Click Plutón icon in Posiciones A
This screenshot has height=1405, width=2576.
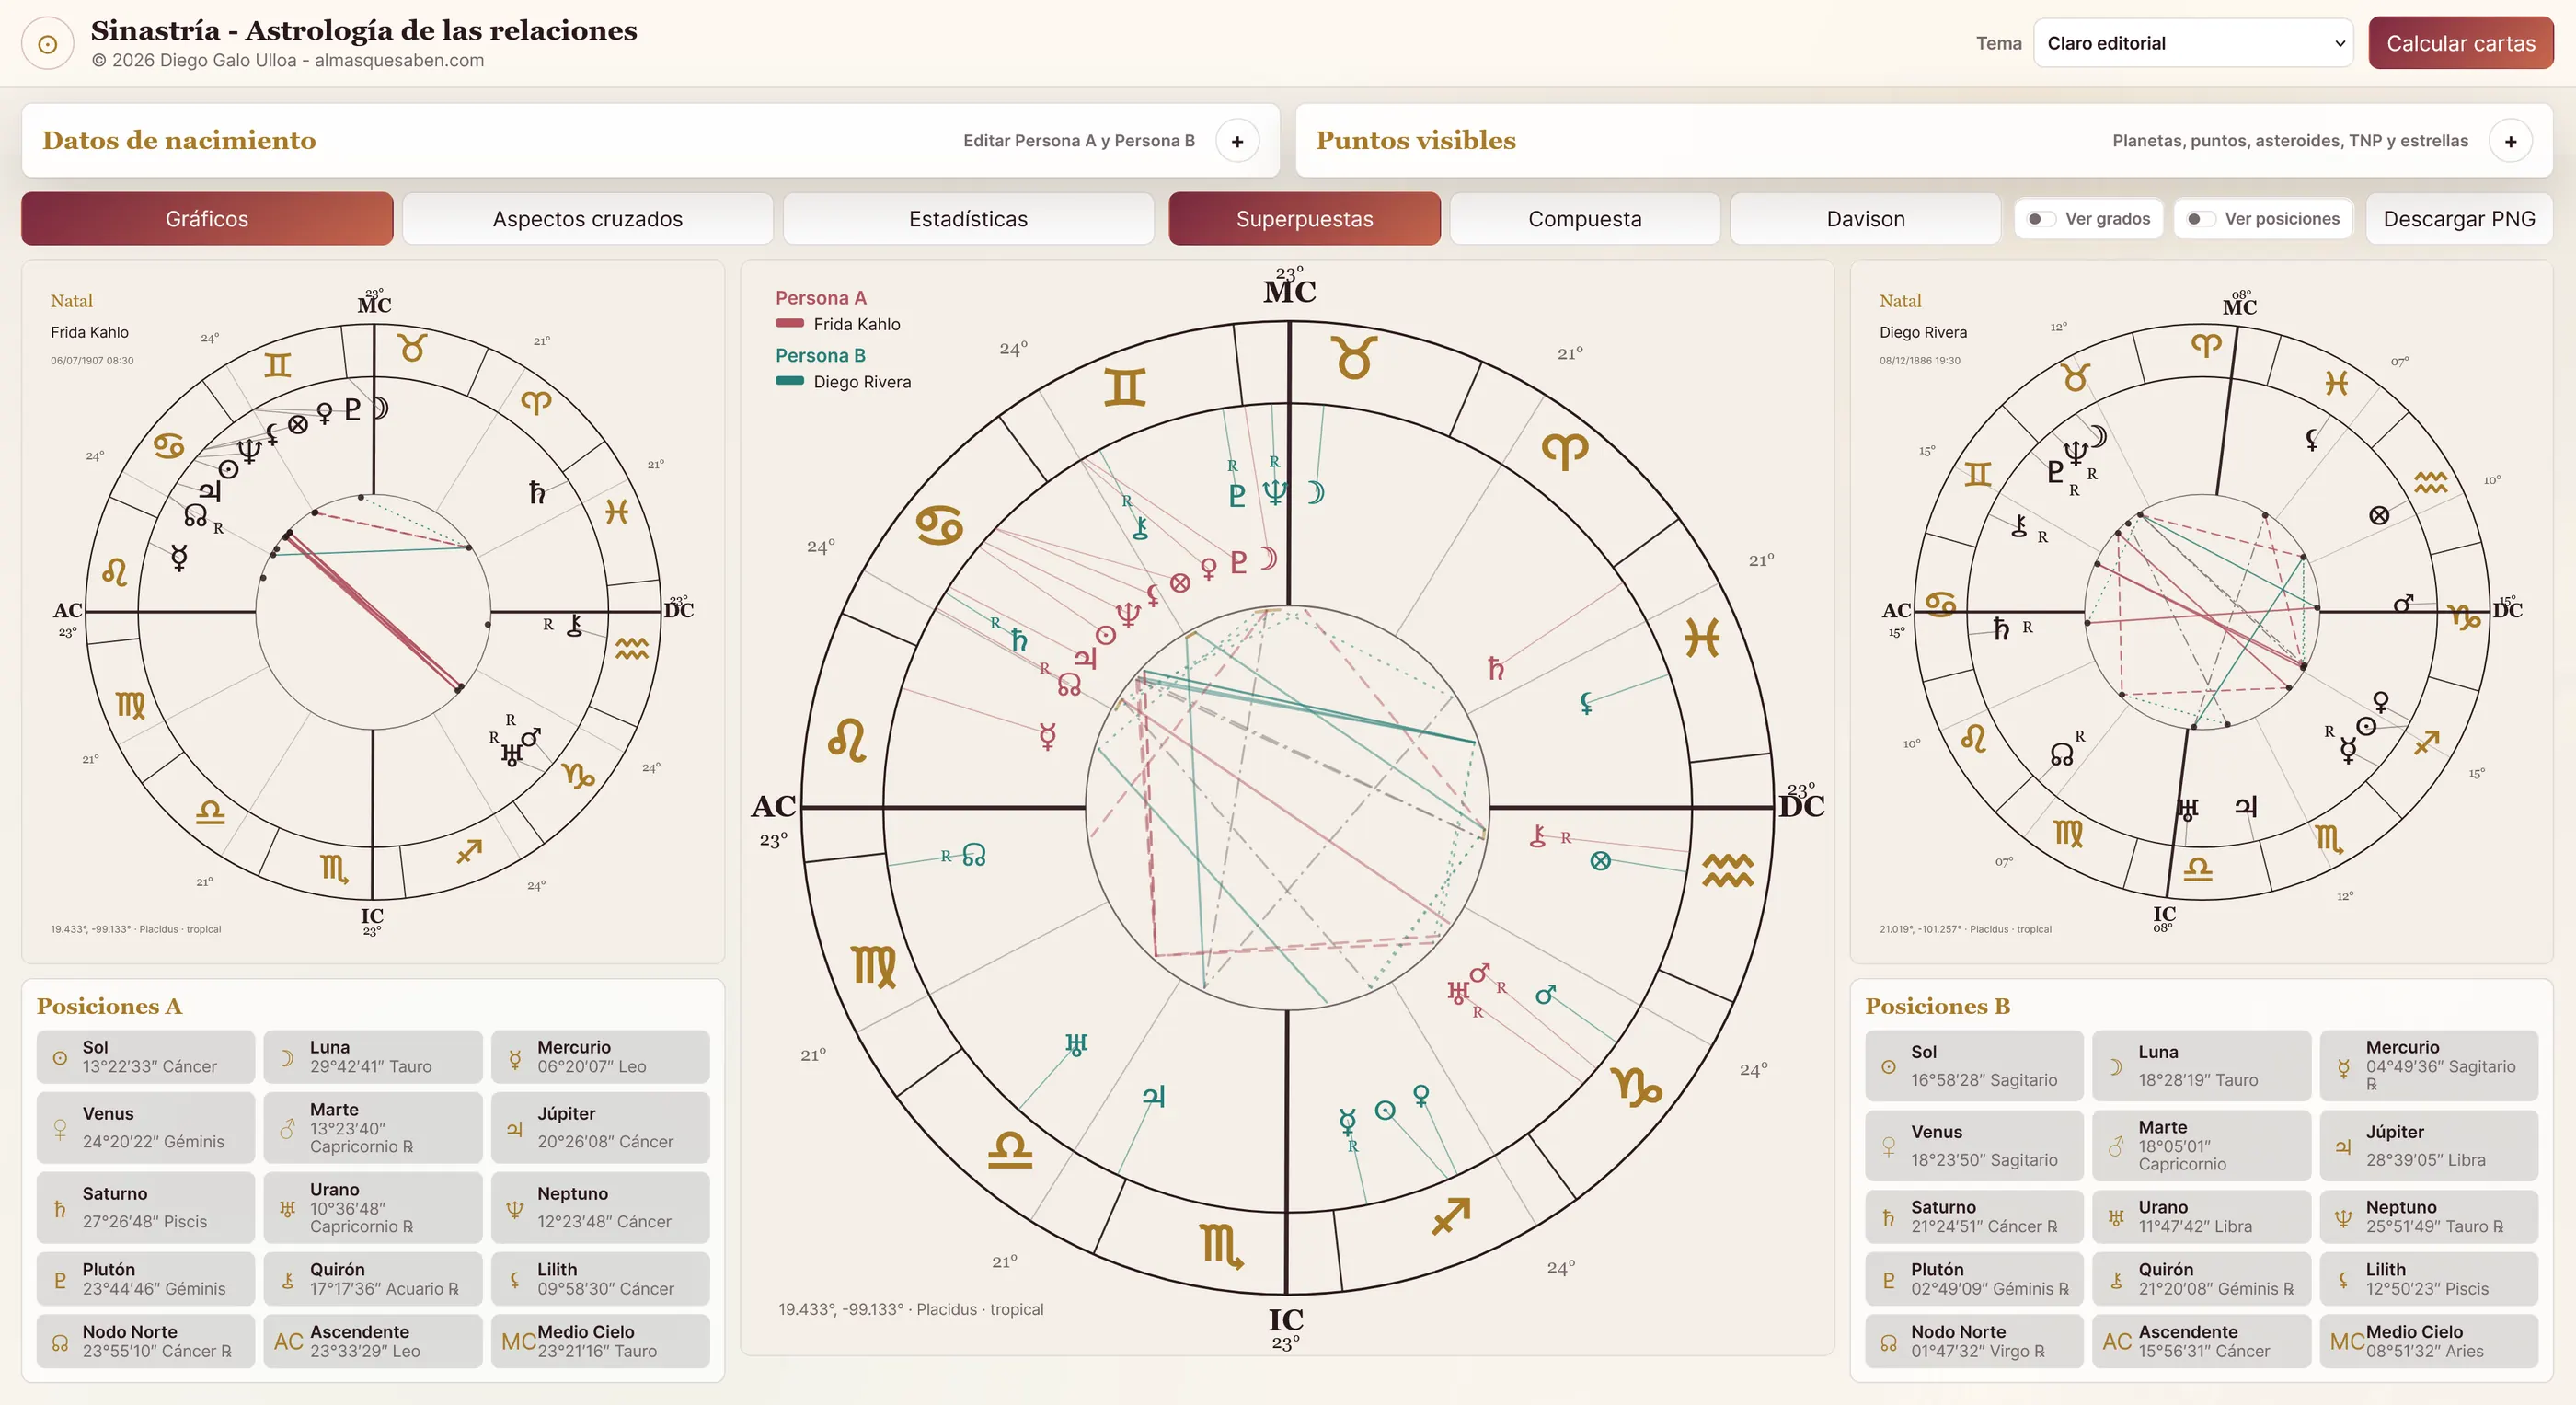point(60,1280)
